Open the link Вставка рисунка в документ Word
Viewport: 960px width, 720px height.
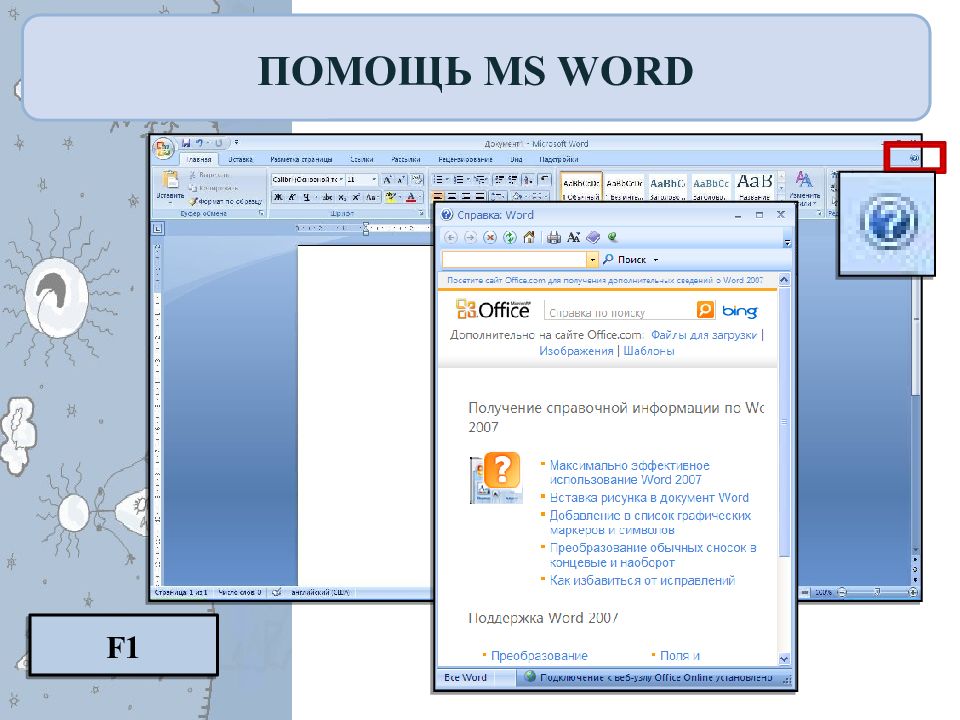pos(649,498)
